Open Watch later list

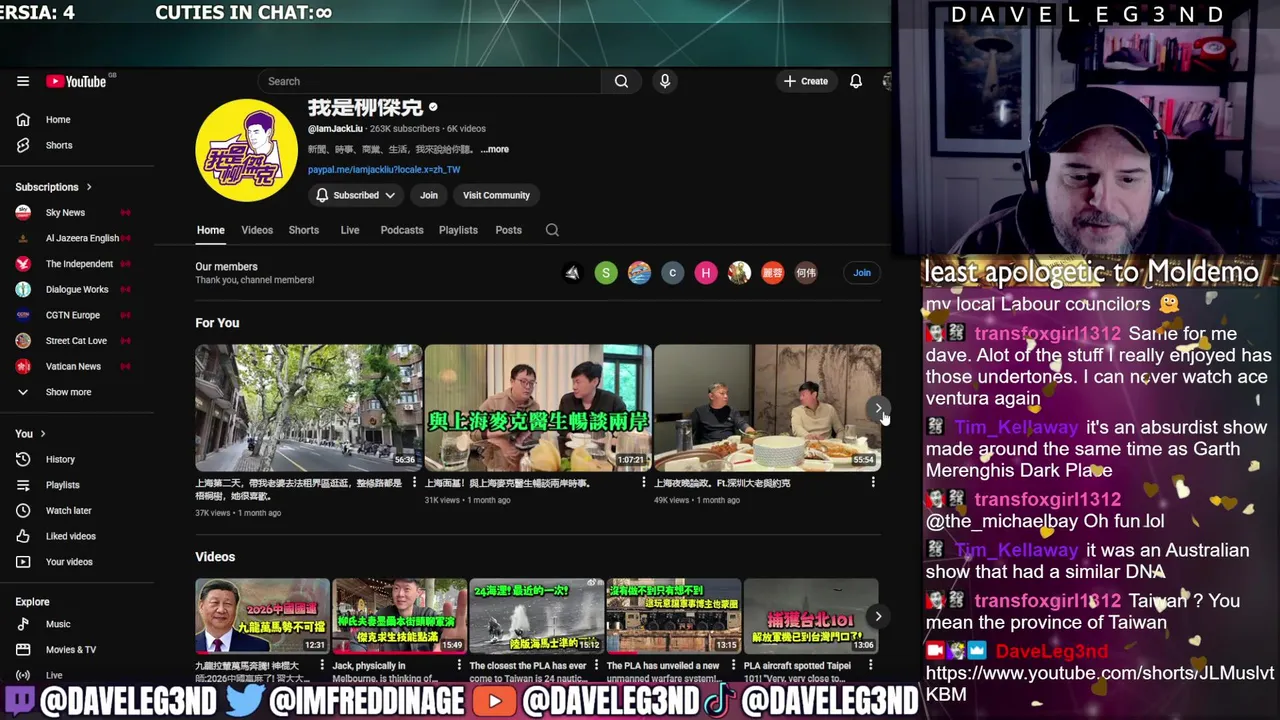(x=68, y=510)
